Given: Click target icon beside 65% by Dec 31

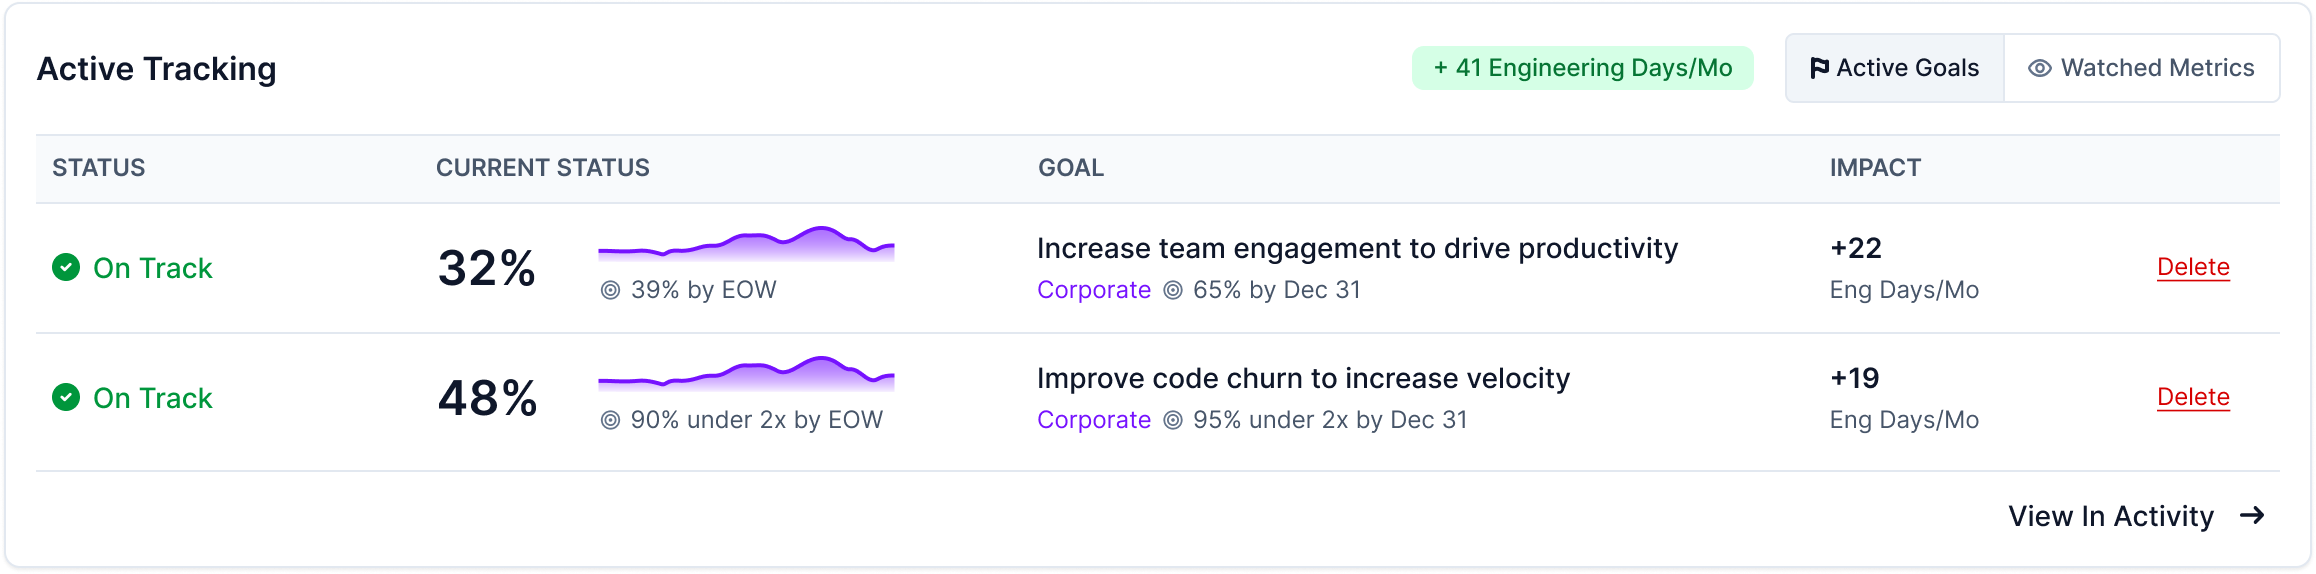Looking at the screenshot, I should 1173,290.
